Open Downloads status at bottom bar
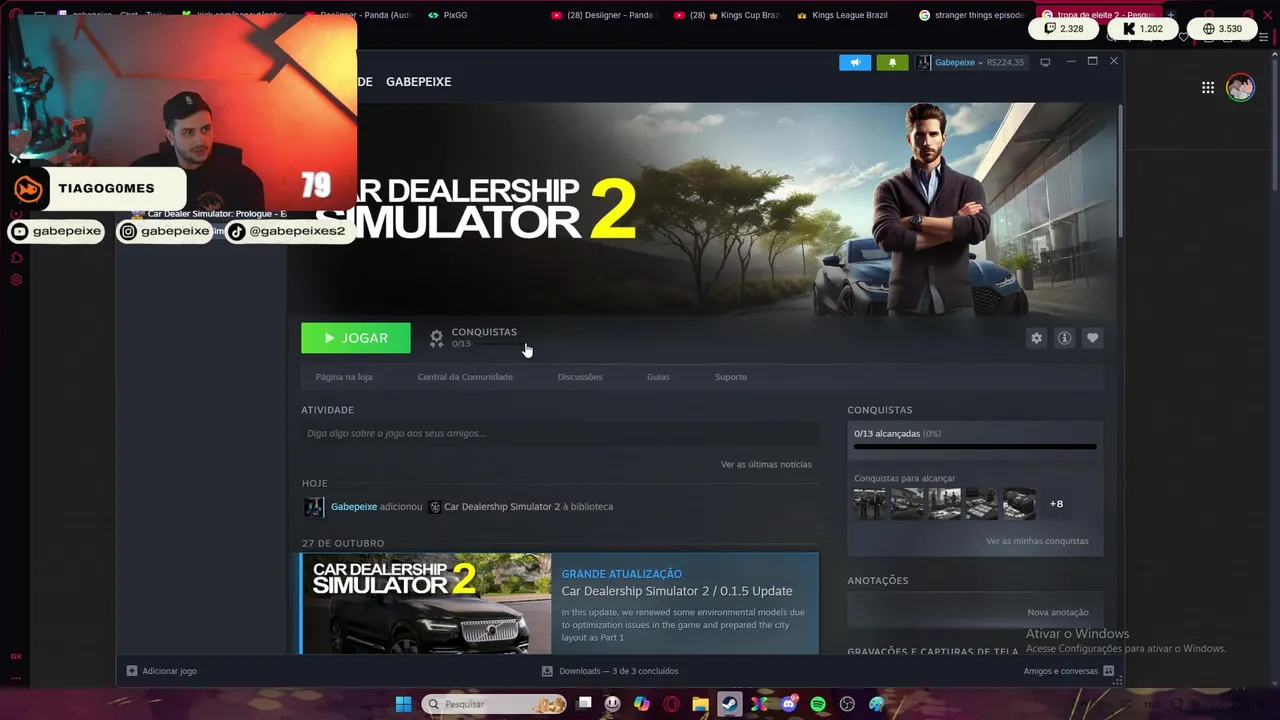Screen dimensions: 1280x720 (610, 671)
